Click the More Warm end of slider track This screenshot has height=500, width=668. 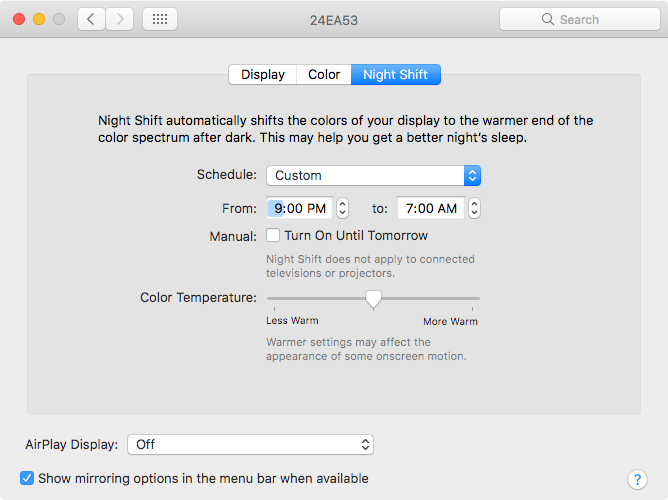477,298
